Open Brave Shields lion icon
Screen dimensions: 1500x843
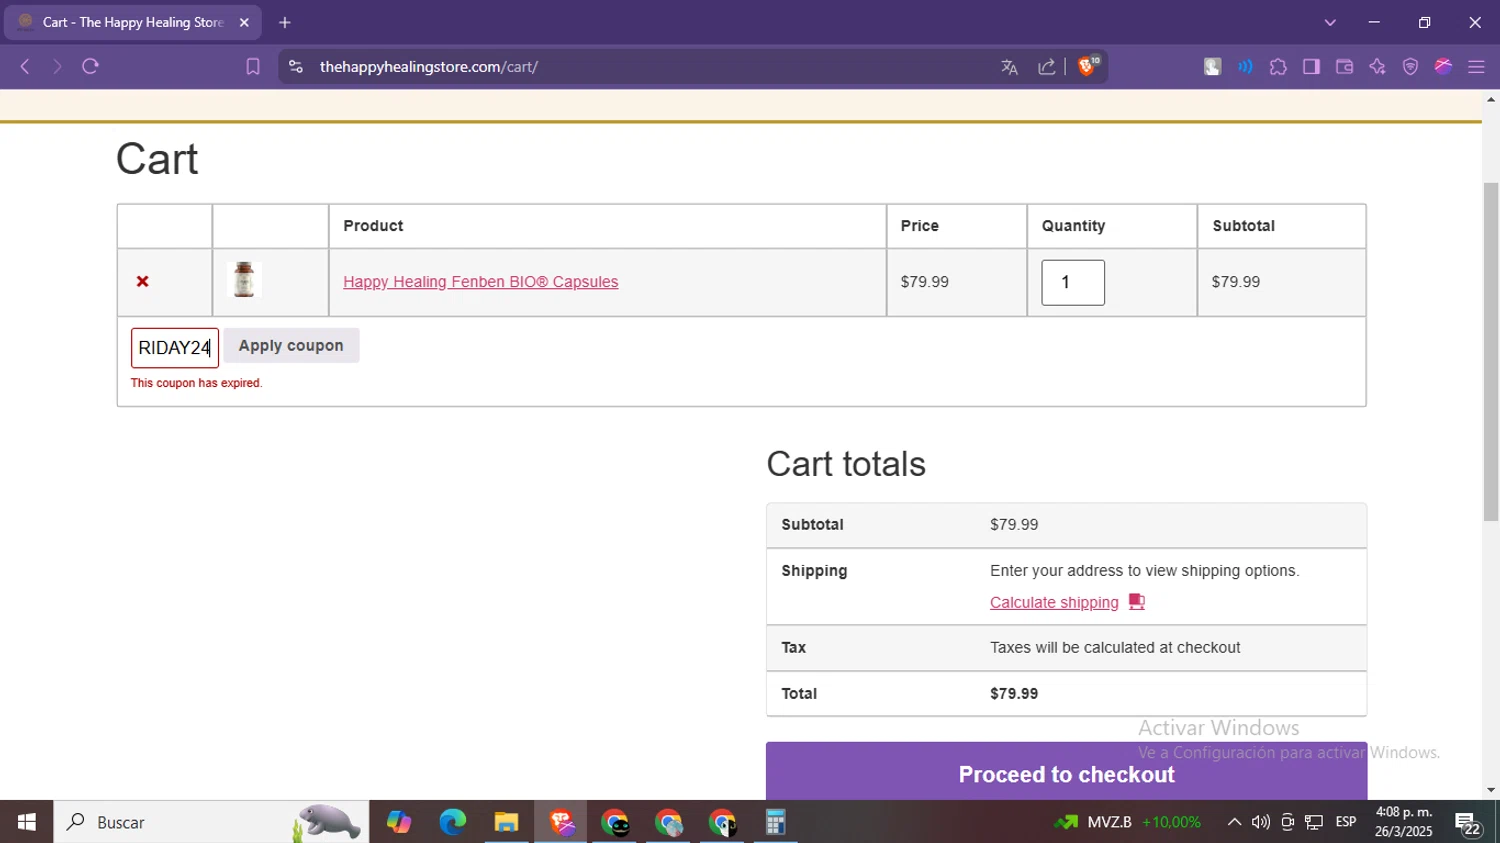1088,67
